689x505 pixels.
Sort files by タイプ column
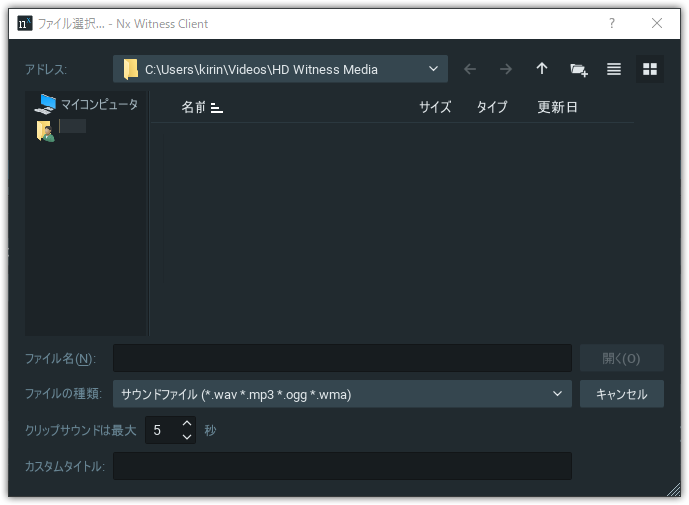492,107
